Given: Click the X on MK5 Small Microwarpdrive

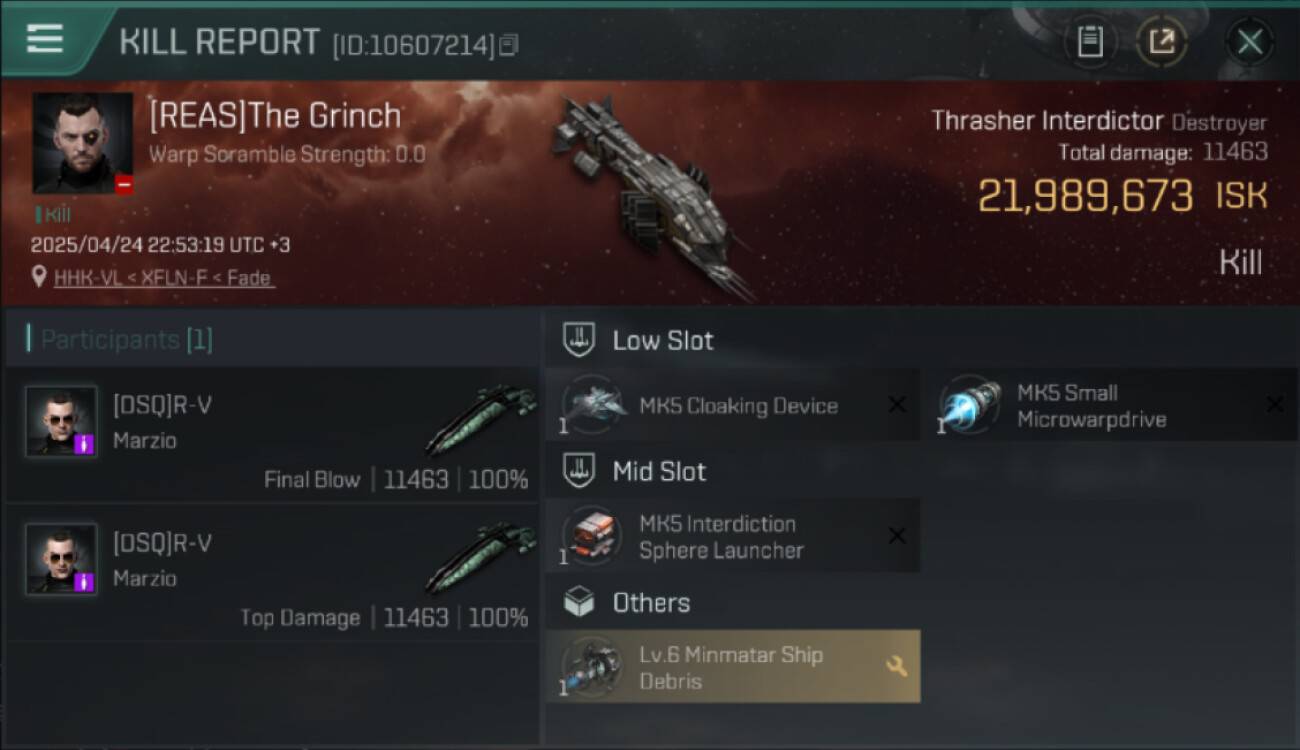Looking at the screenshot, I should (1275, 404).
